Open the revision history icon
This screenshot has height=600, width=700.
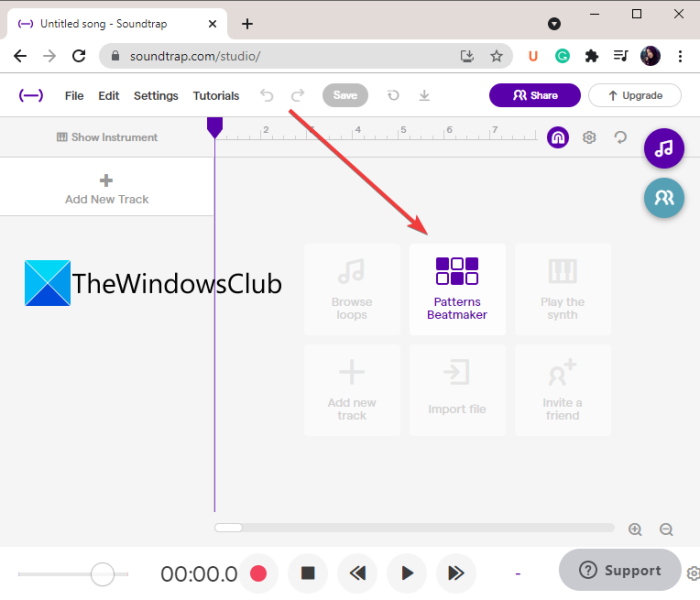tap(393, 95)
